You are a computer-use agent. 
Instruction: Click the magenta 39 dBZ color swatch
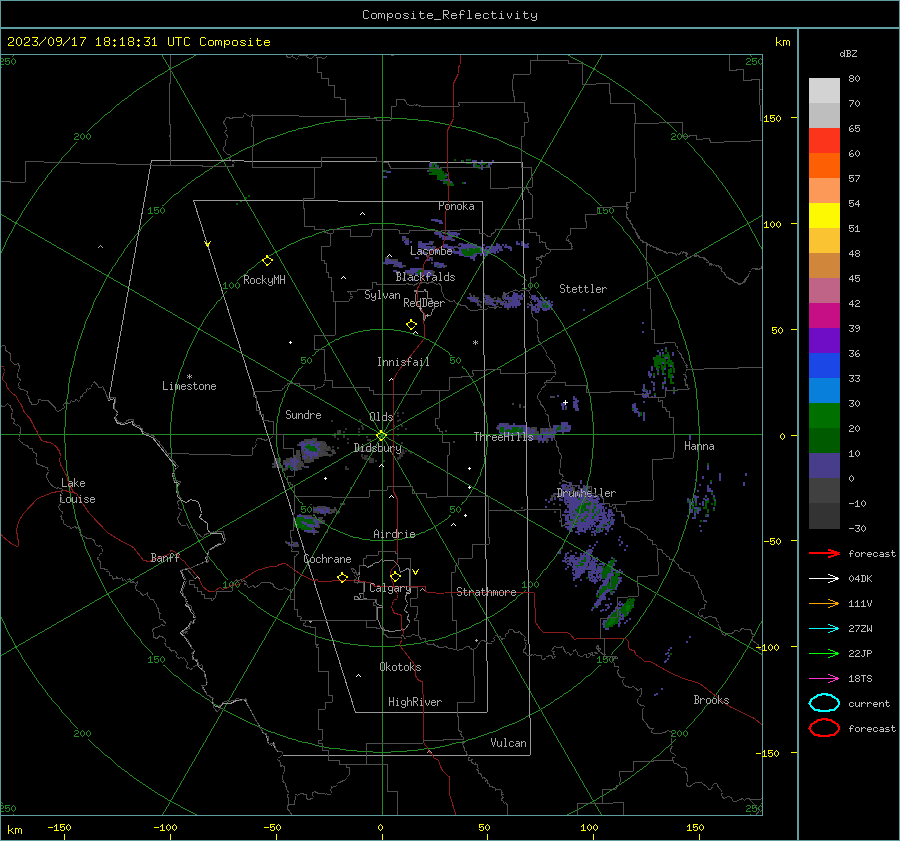824,316
